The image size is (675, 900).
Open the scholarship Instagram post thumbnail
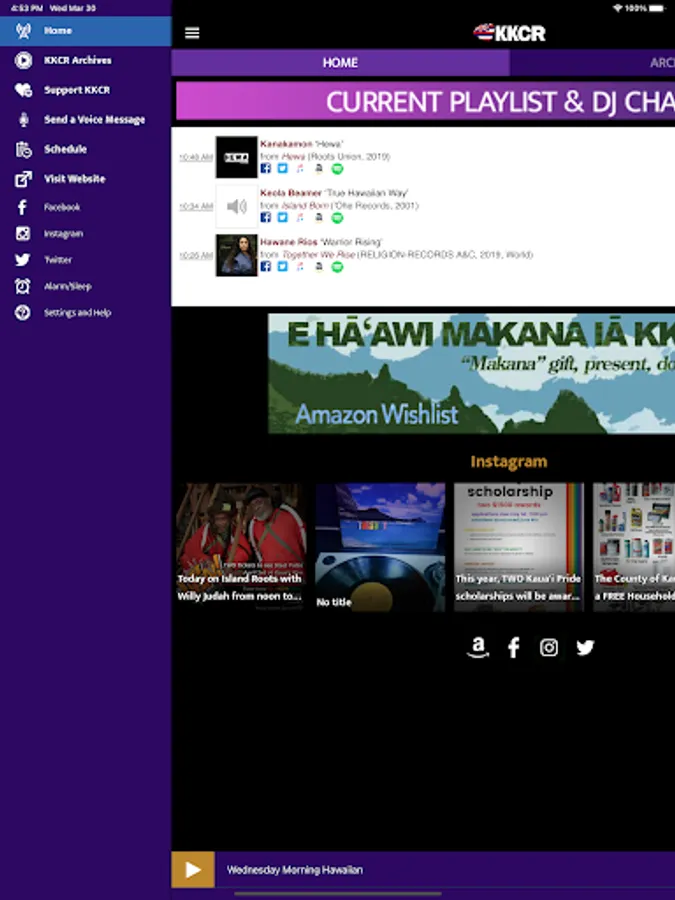[x=518, y=546]
